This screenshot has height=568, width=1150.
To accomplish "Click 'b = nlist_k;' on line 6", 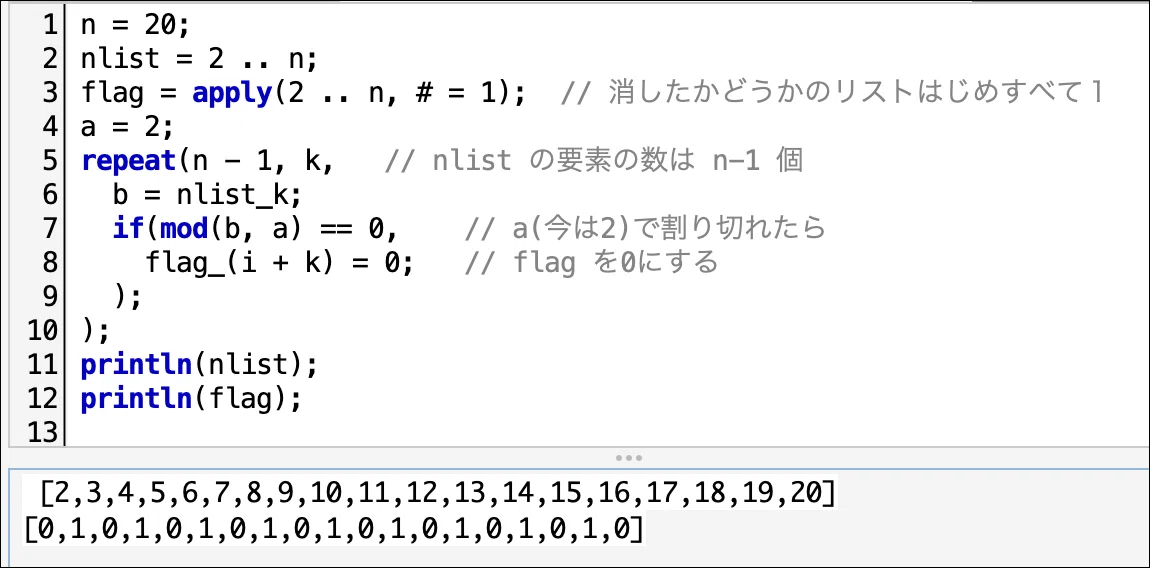I will tap(207, 195).
